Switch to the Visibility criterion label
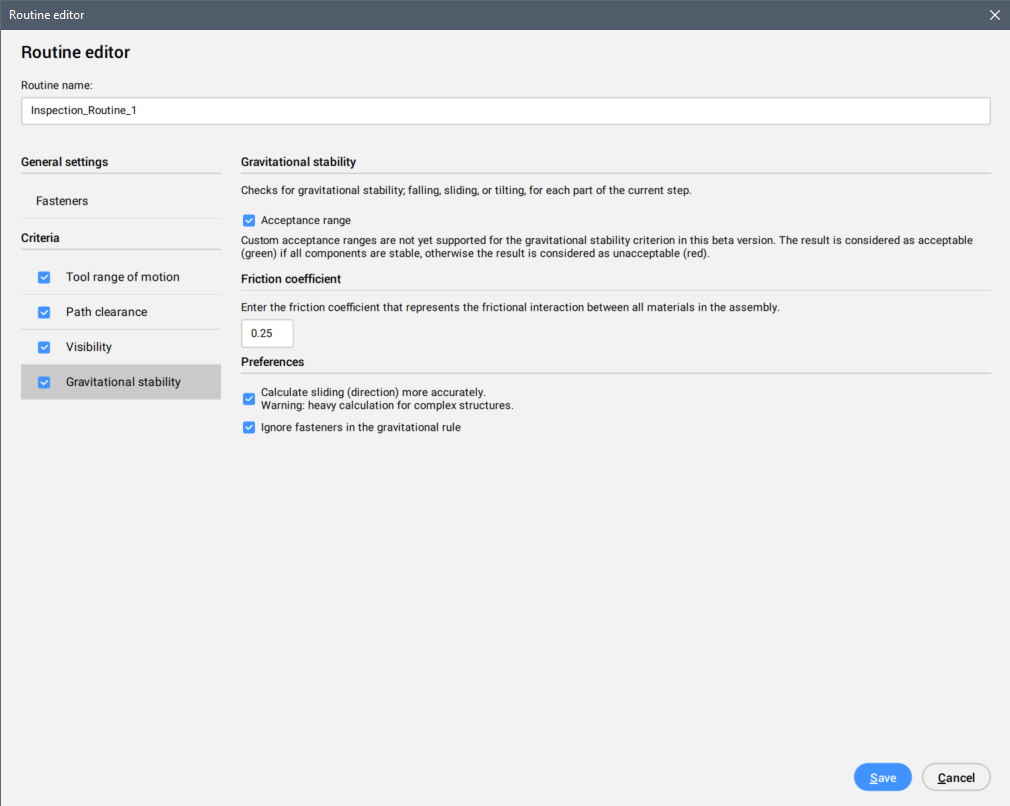 pos(89,347)
